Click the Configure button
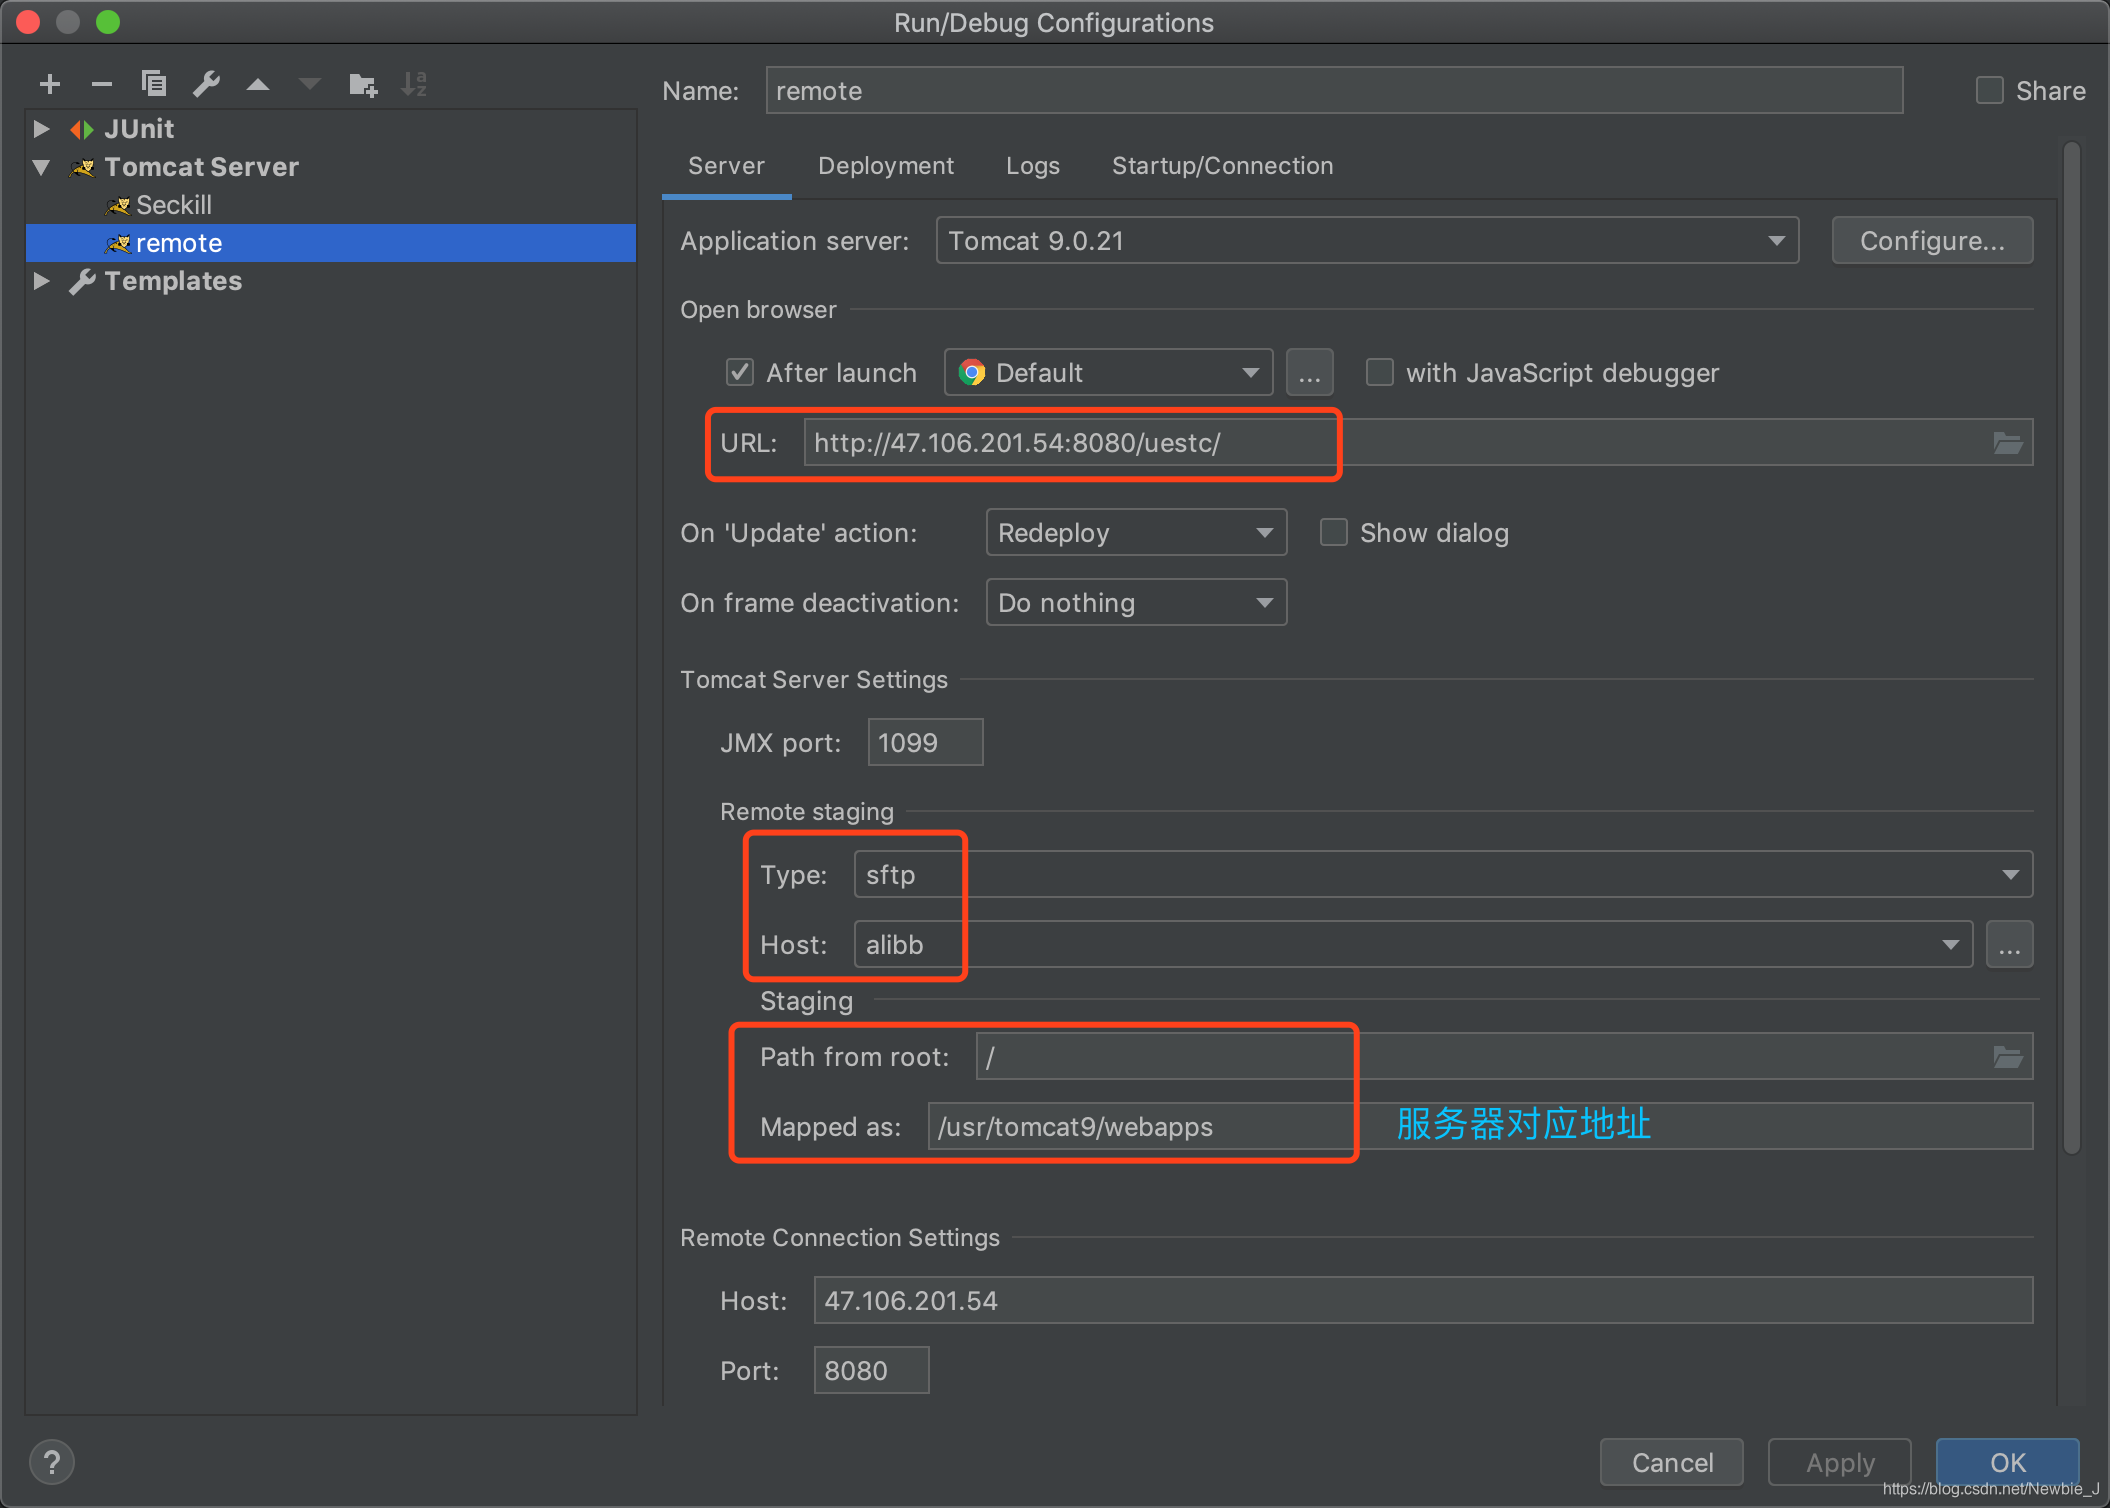Image resolution: width=2110 pixels, height=1508 pixels. [1930, 242]
